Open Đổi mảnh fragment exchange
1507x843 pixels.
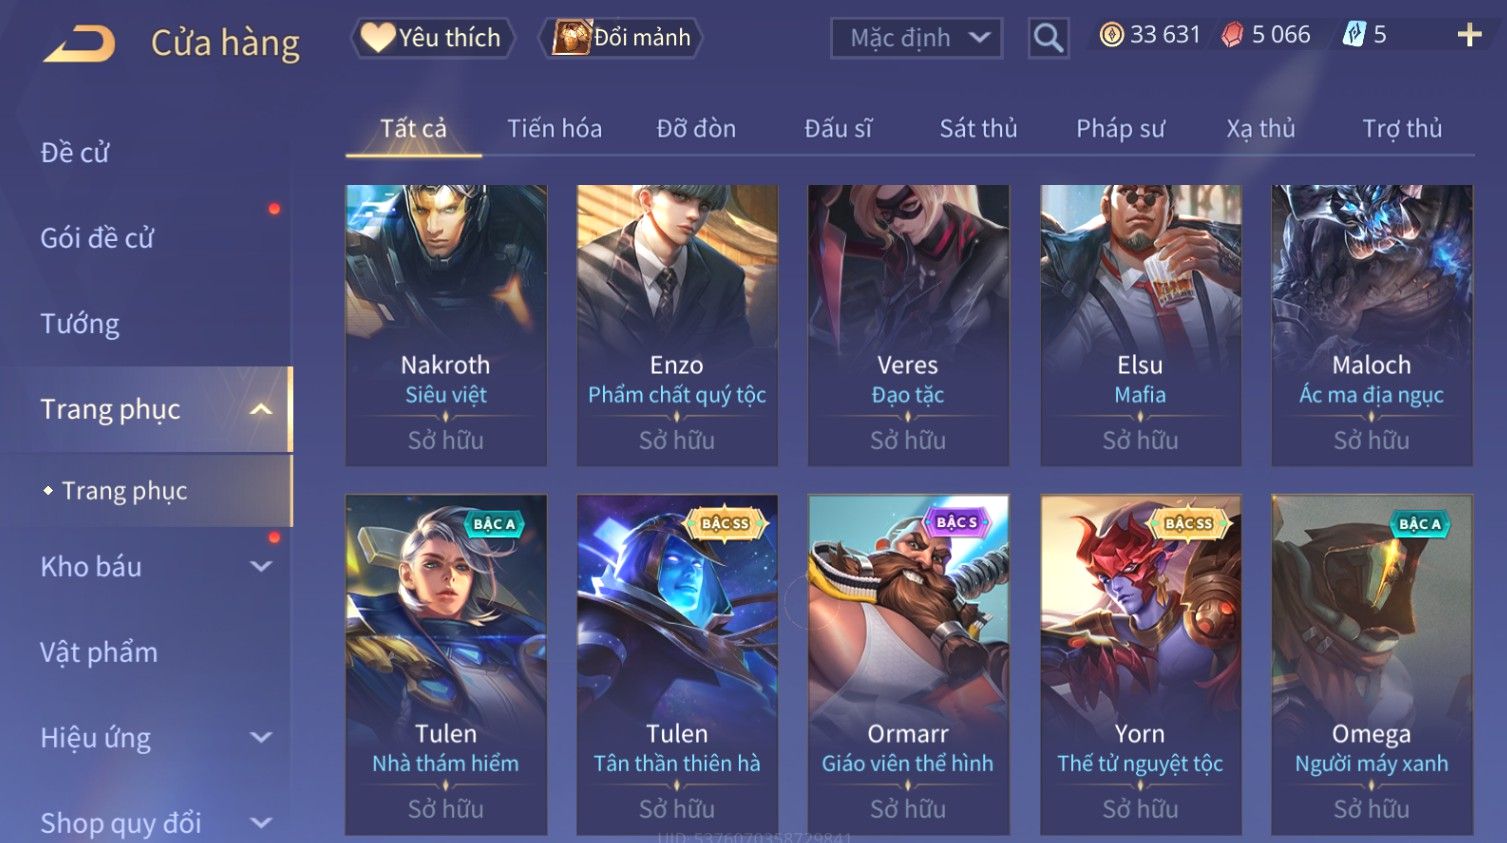point(621,38)
